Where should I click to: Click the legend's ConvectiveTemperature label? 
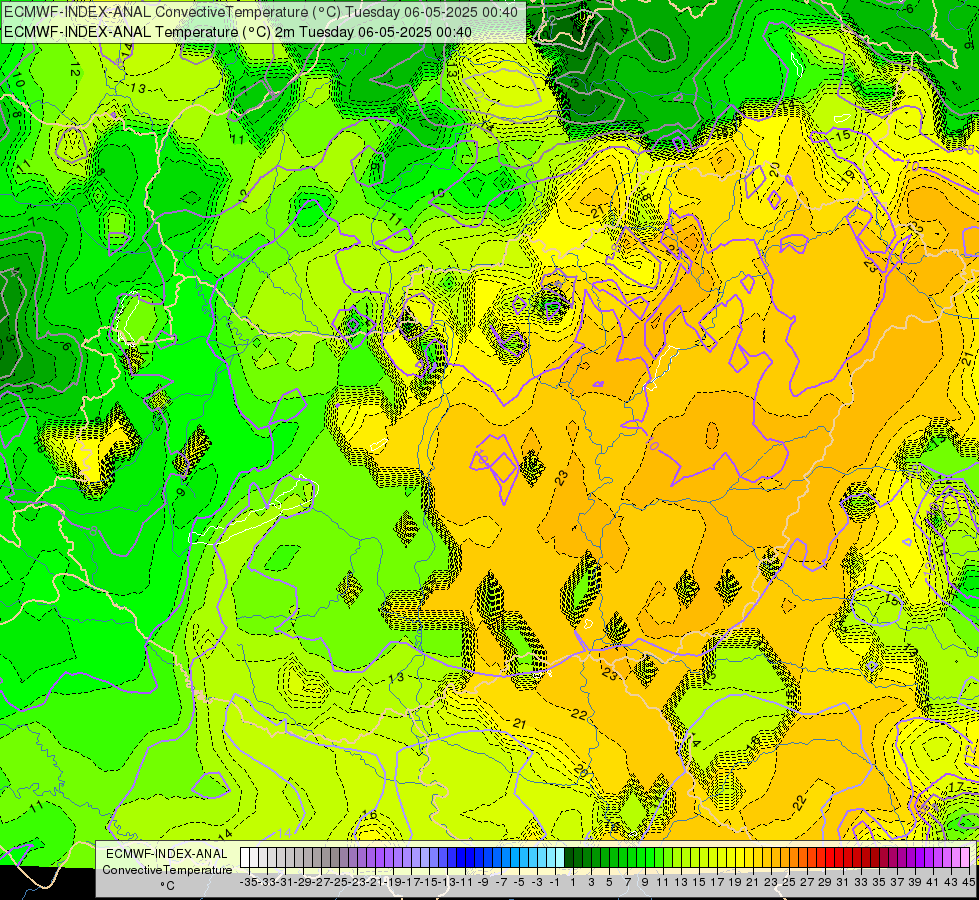pos(167,869)
